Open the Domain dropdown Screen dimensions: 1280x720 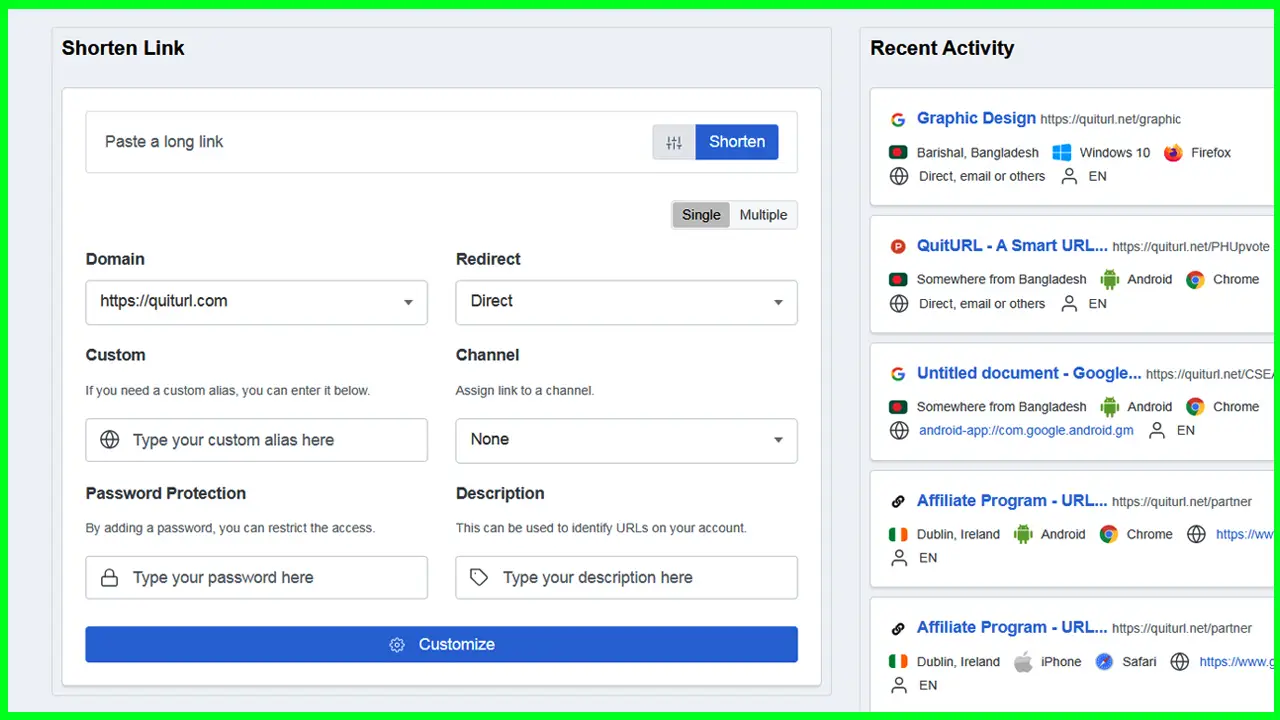[x=256, y=302]
